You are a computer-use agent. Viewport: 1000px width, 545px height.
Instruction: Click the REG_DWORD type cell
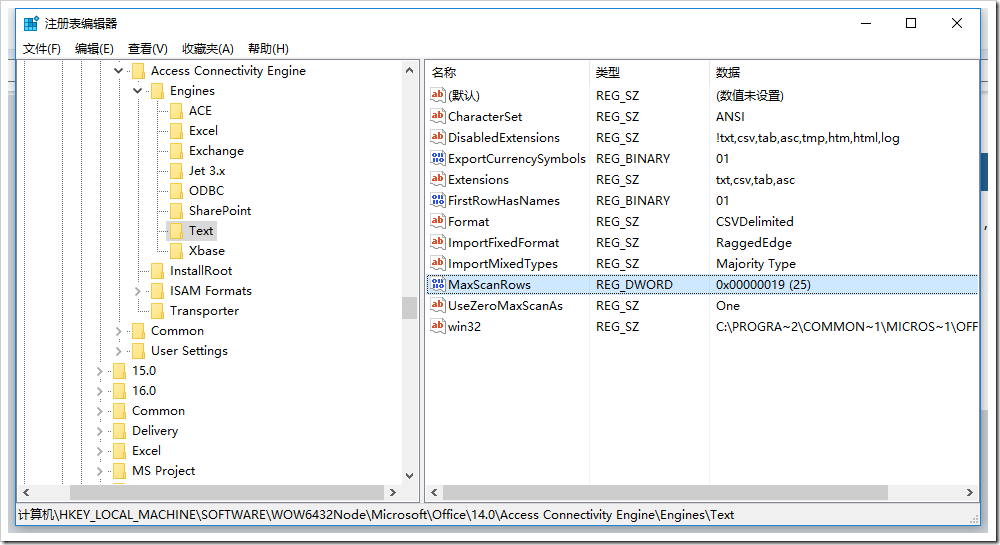pyautogui.click(x=634, y=284)
